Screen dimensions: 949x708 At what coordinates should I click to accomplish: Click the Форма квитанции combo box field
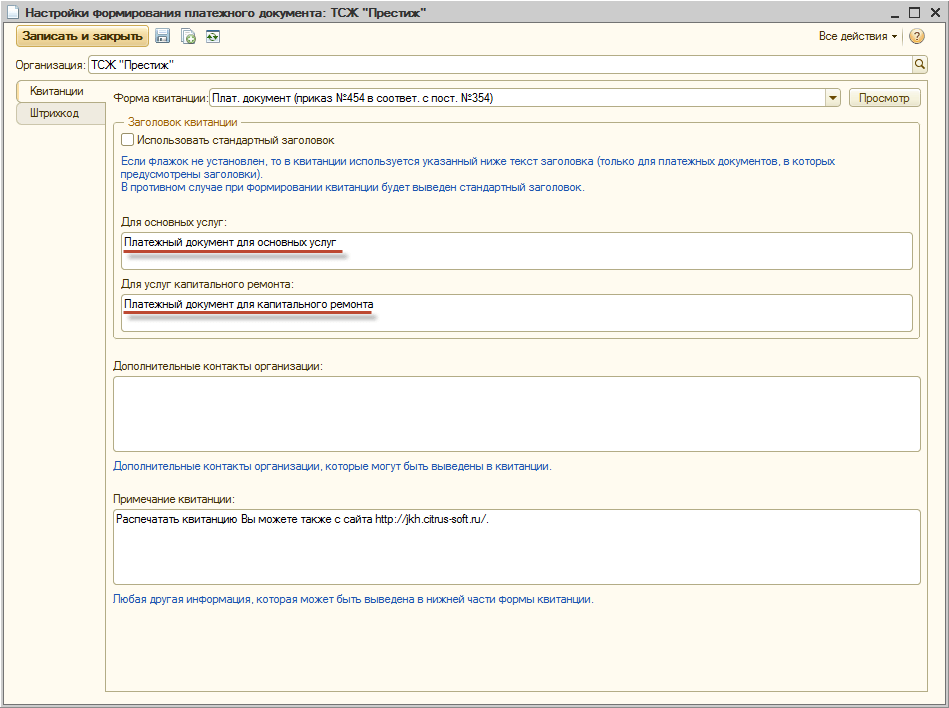click(x=517, y=97)
